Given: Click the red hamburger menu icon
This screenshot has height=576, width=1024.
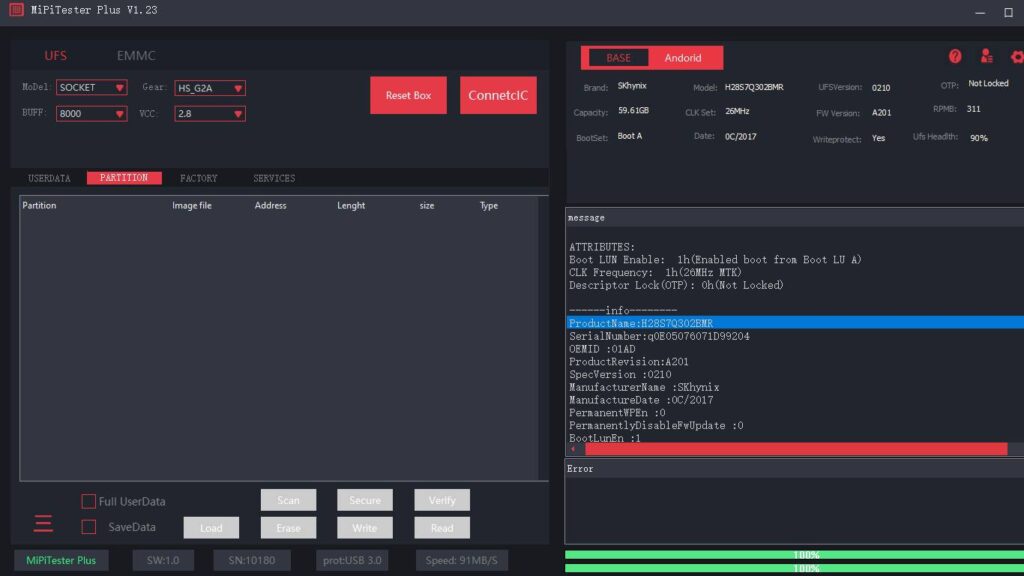Looking at the screenshot, I should coord(43,523).
